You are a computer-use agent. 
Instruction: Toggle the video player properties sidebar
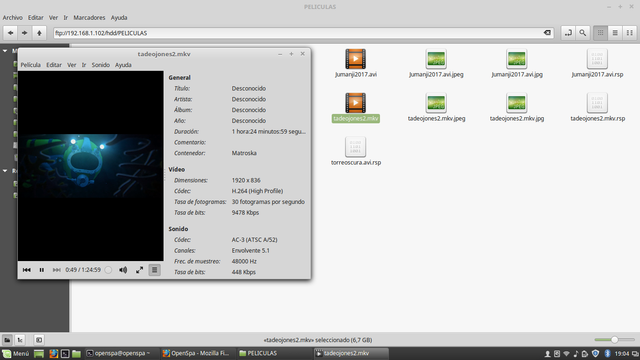click(x=154, y=270)
